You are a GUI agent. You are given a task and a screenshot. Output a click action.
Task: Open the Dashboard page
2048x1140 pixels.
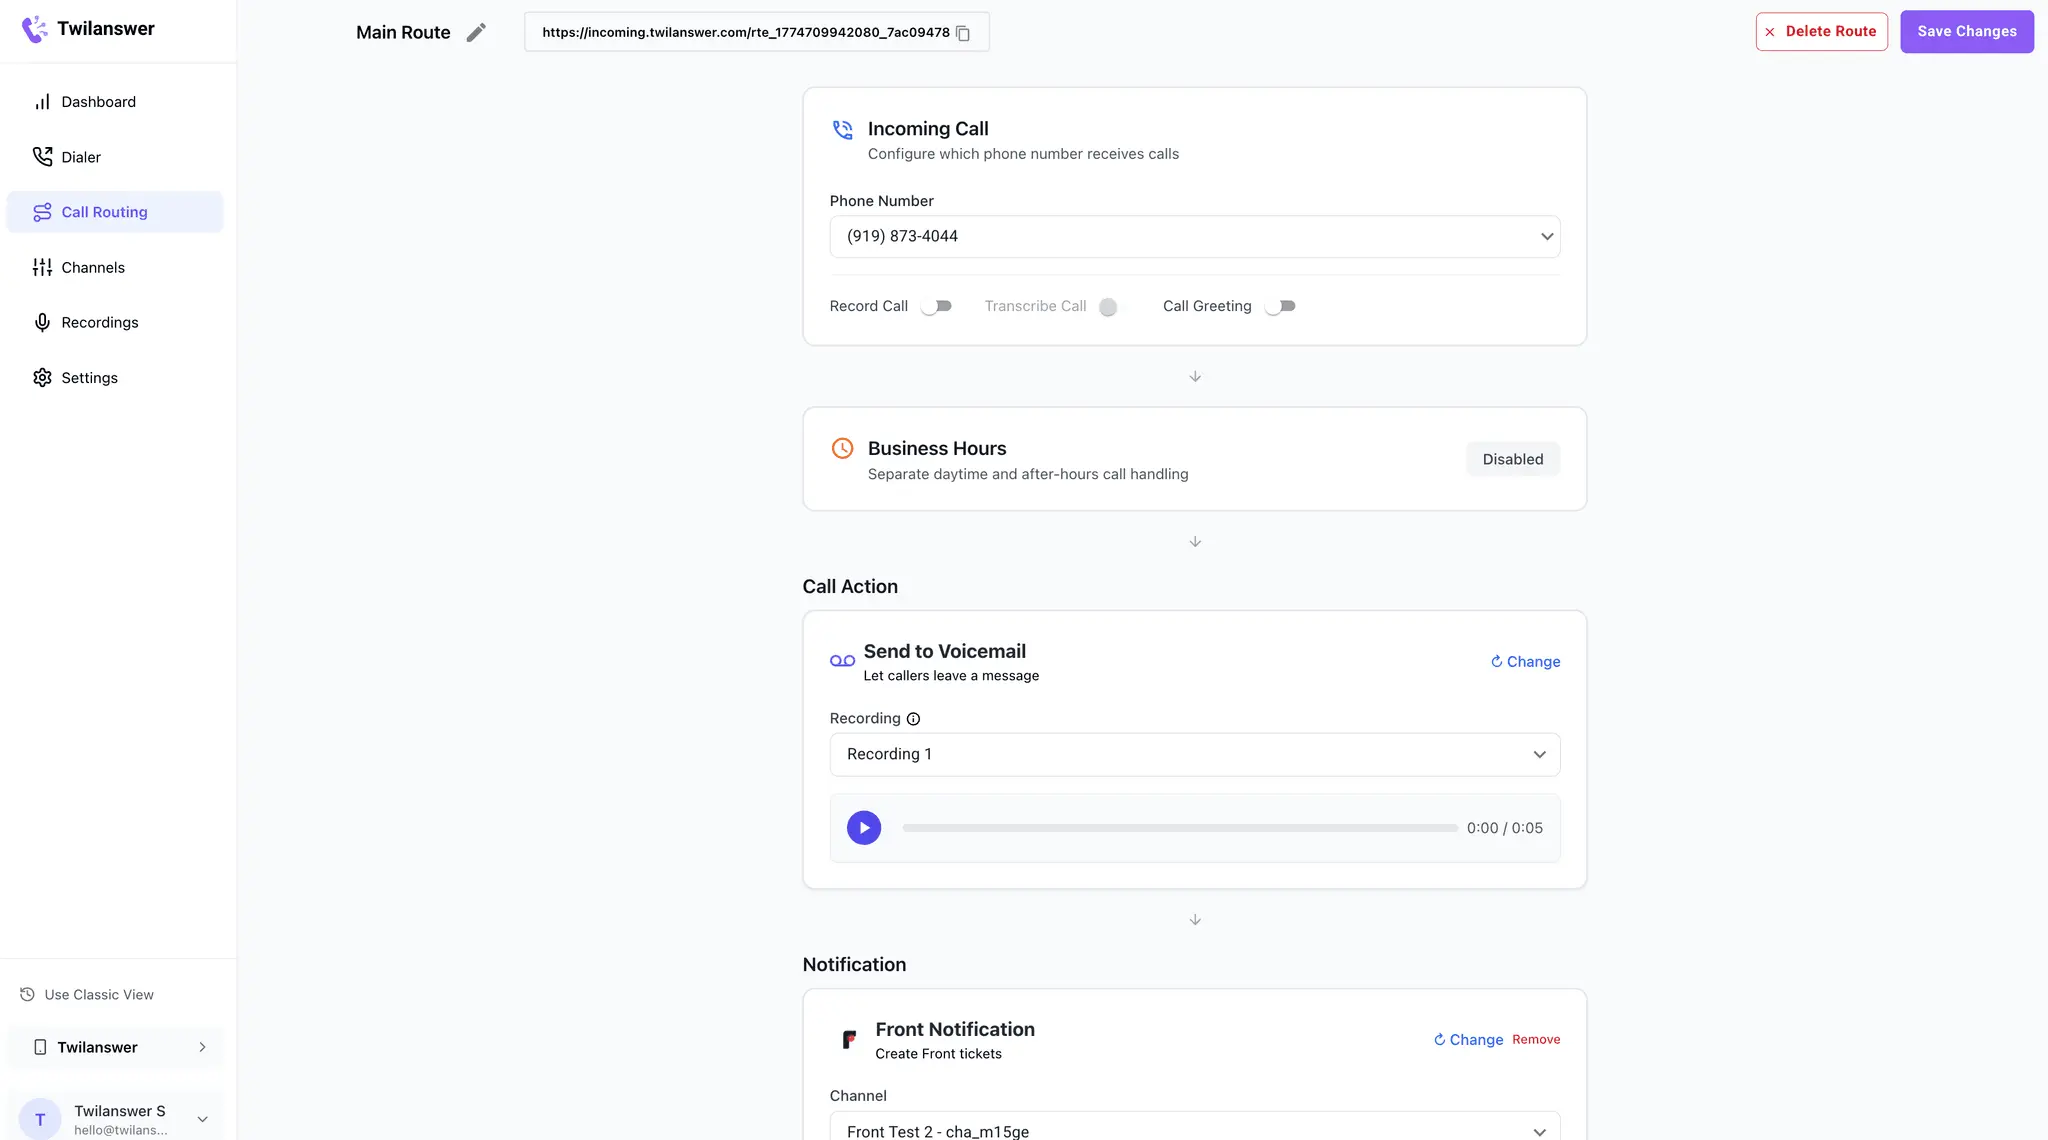click(x=115, y=102)
